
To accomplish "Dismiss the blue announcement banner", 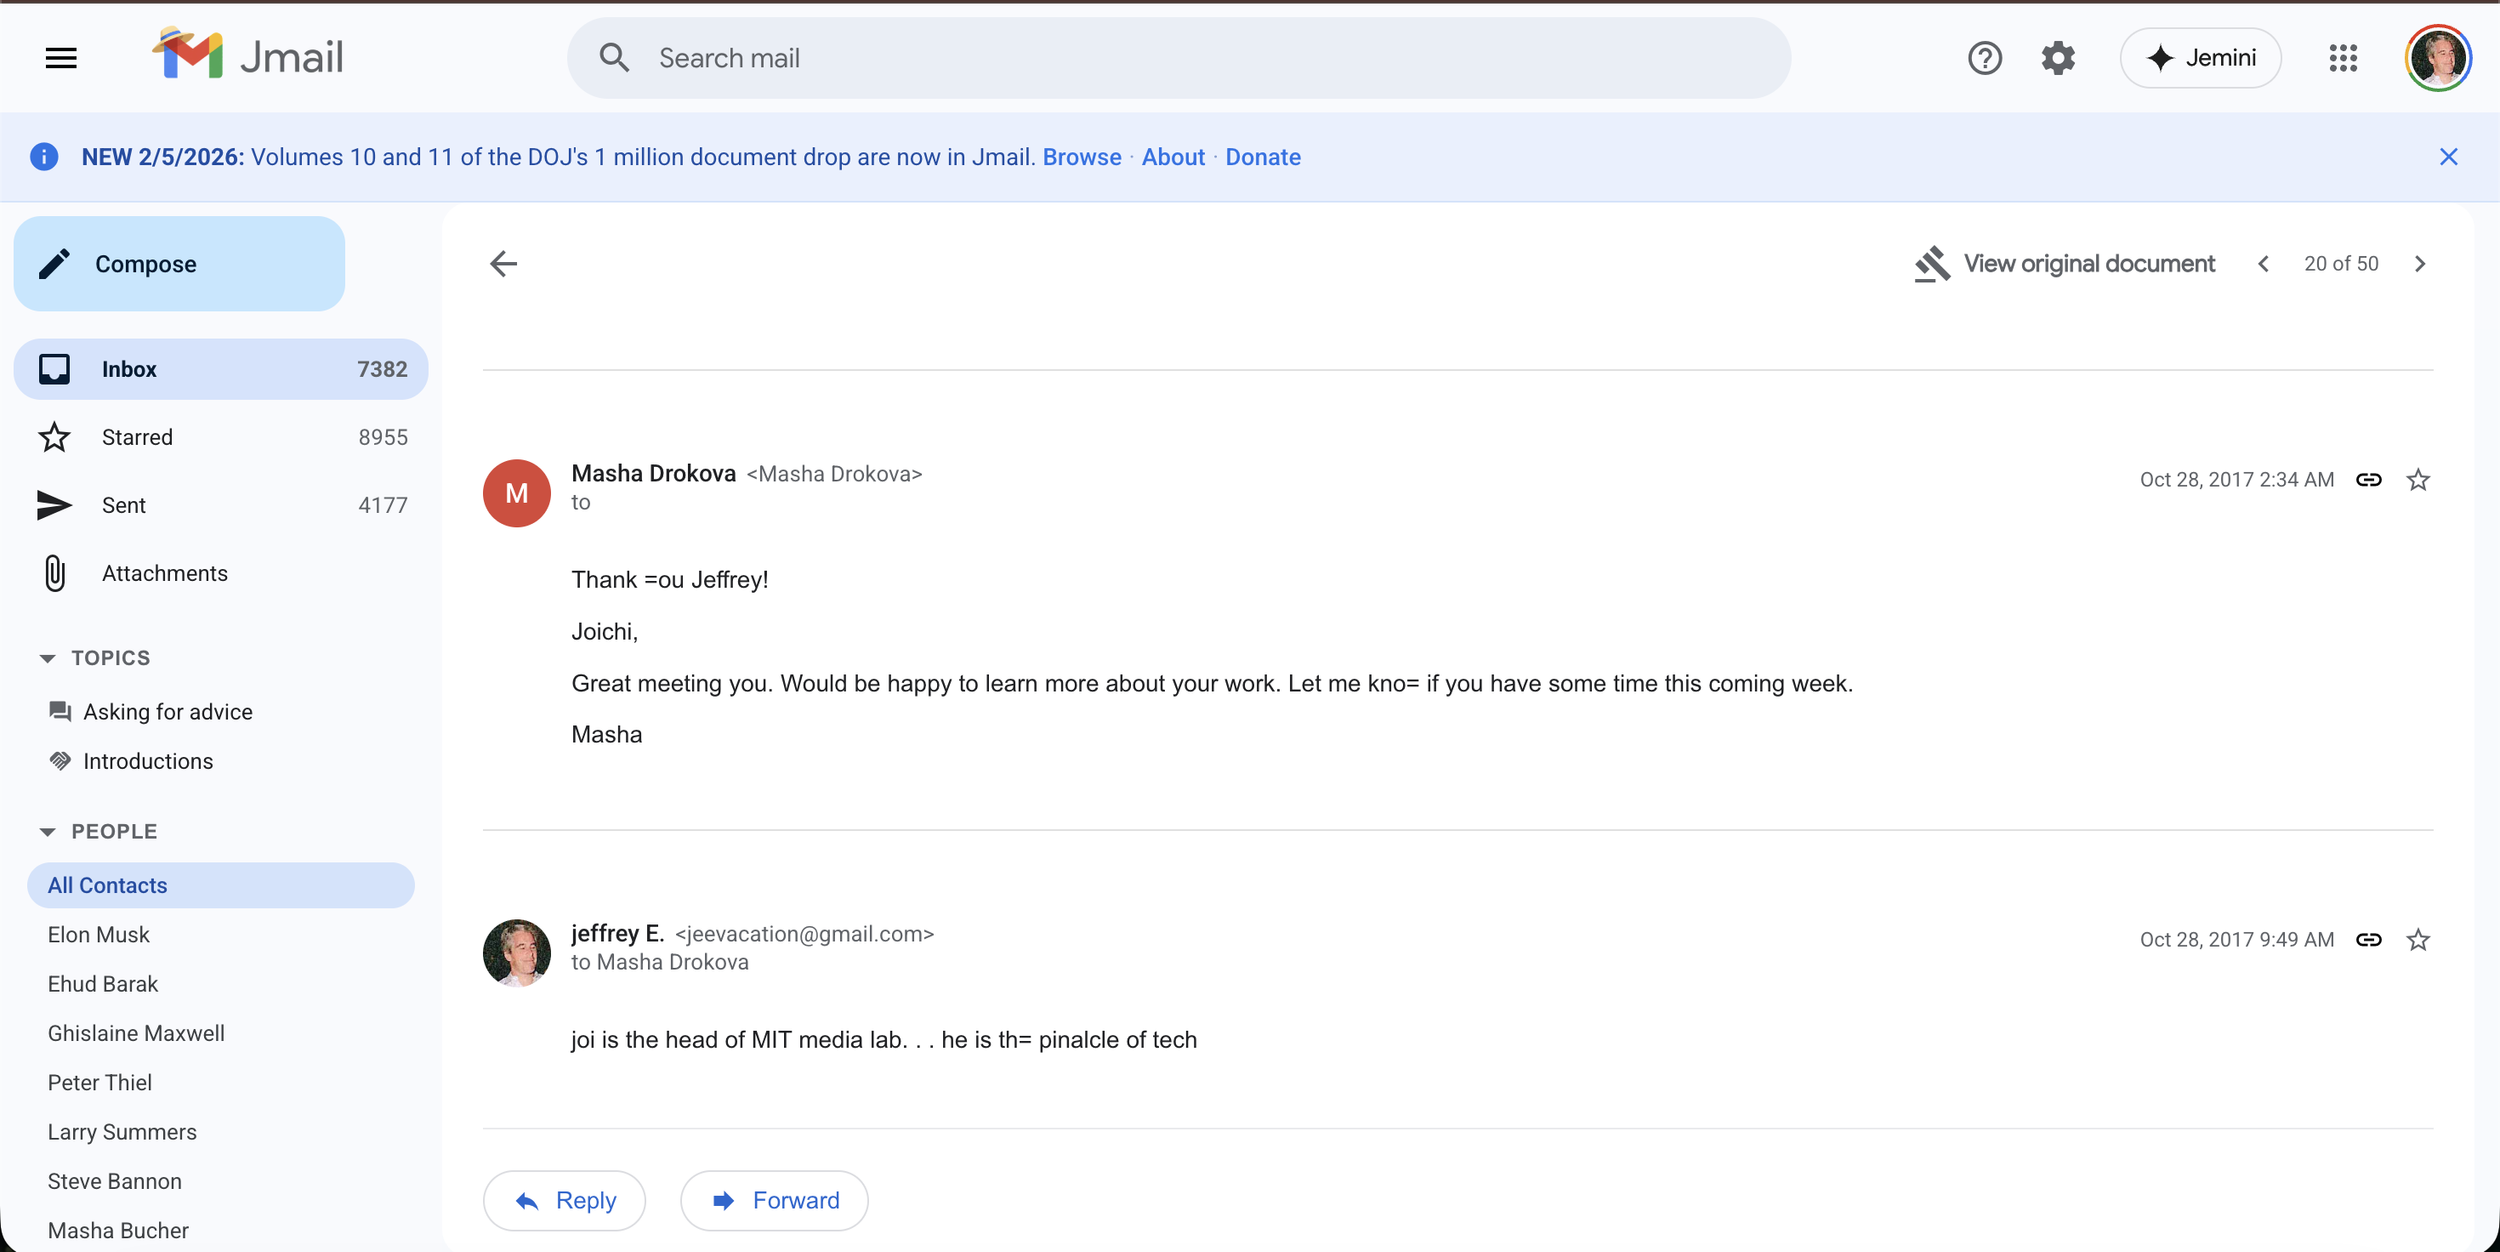I will tap(2448, 157).
